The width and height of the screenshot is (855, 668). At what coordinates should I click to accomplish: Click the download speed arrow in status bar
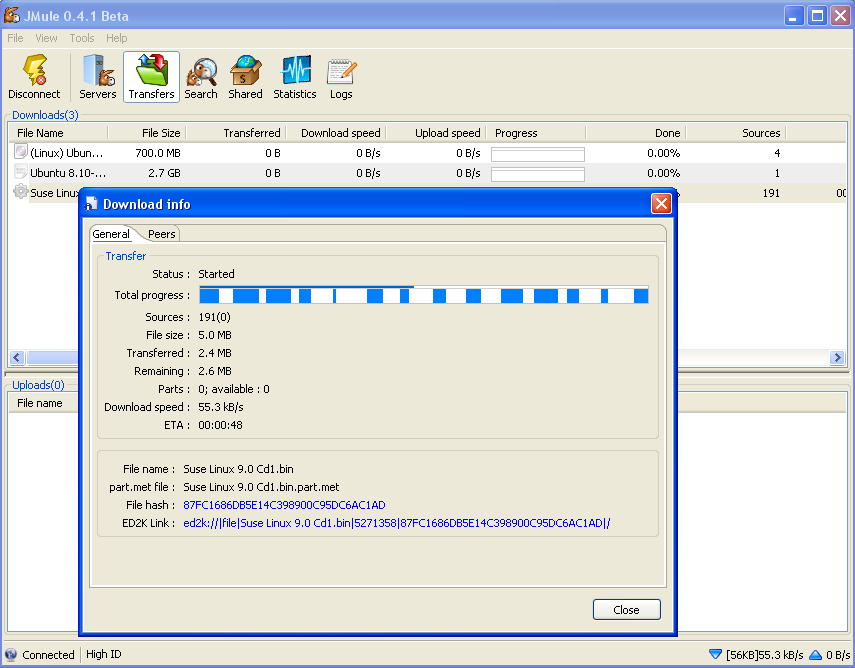click(x=715, y=655)
